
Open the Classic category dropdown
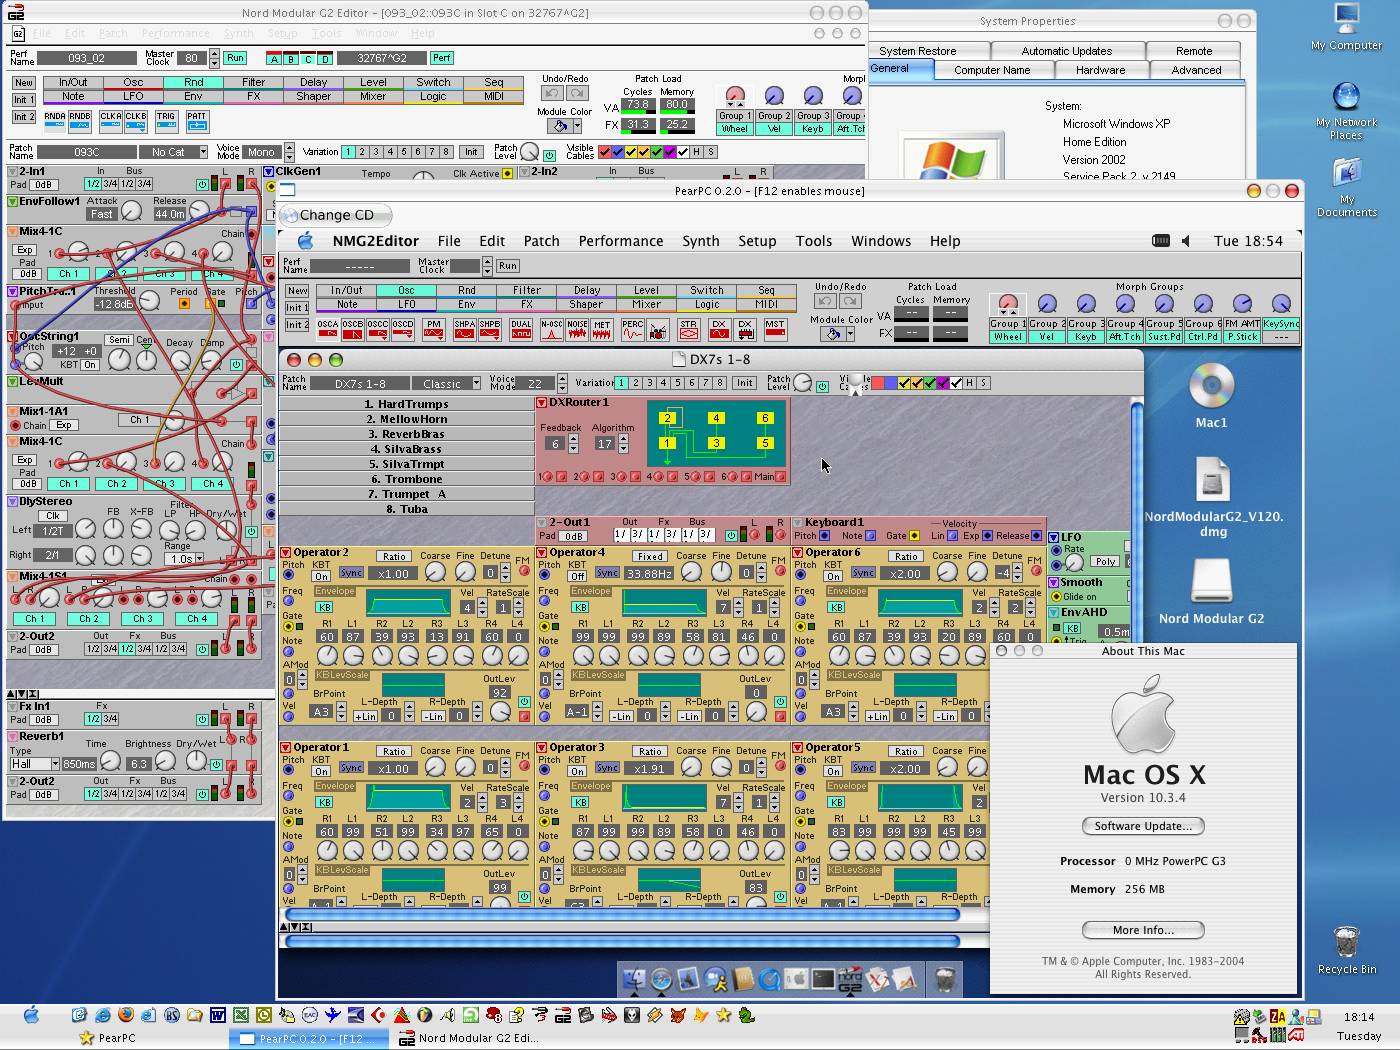pos(475,384)
